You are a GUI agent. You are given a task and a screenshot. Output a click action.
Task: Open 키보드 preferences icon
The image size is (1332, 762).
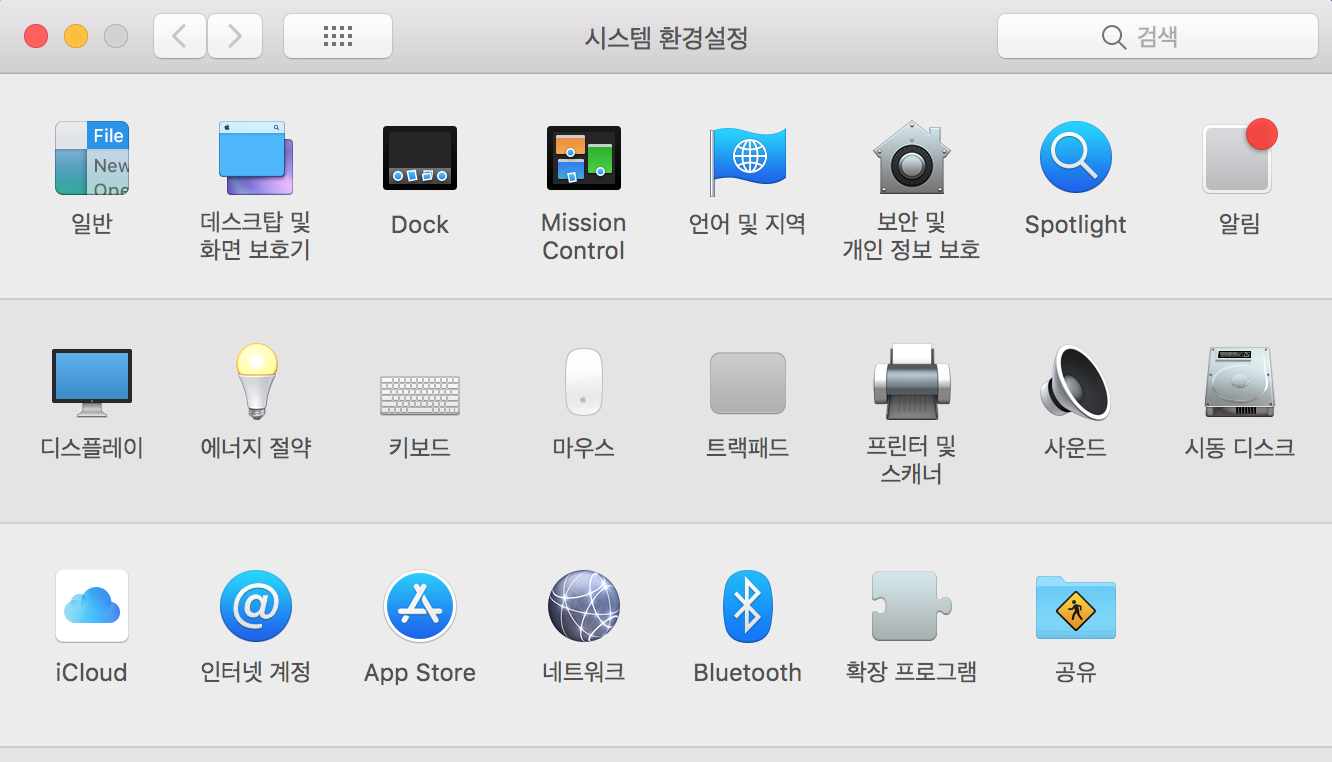[x=420, y=395]
